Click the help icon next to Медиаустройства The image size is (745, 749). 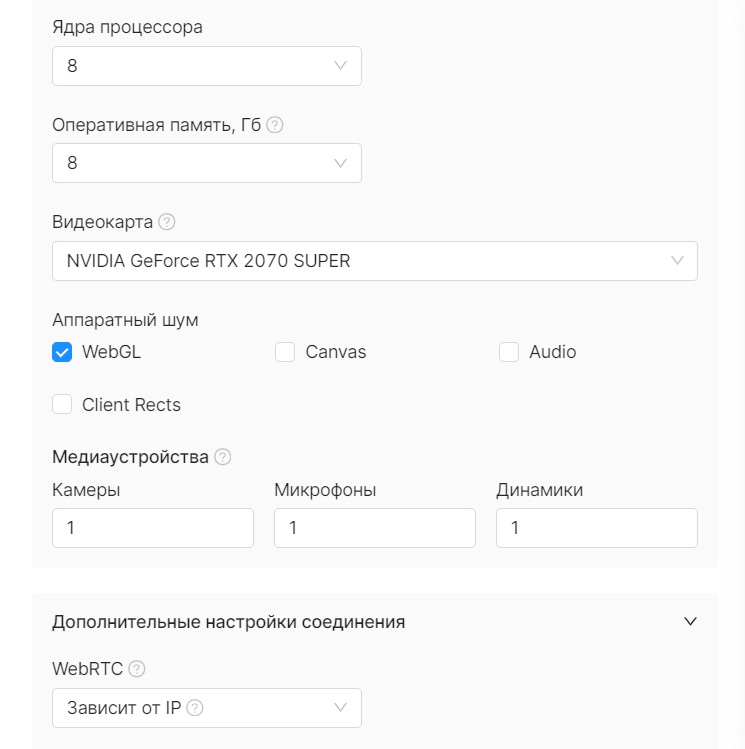[x=223, y=457]
